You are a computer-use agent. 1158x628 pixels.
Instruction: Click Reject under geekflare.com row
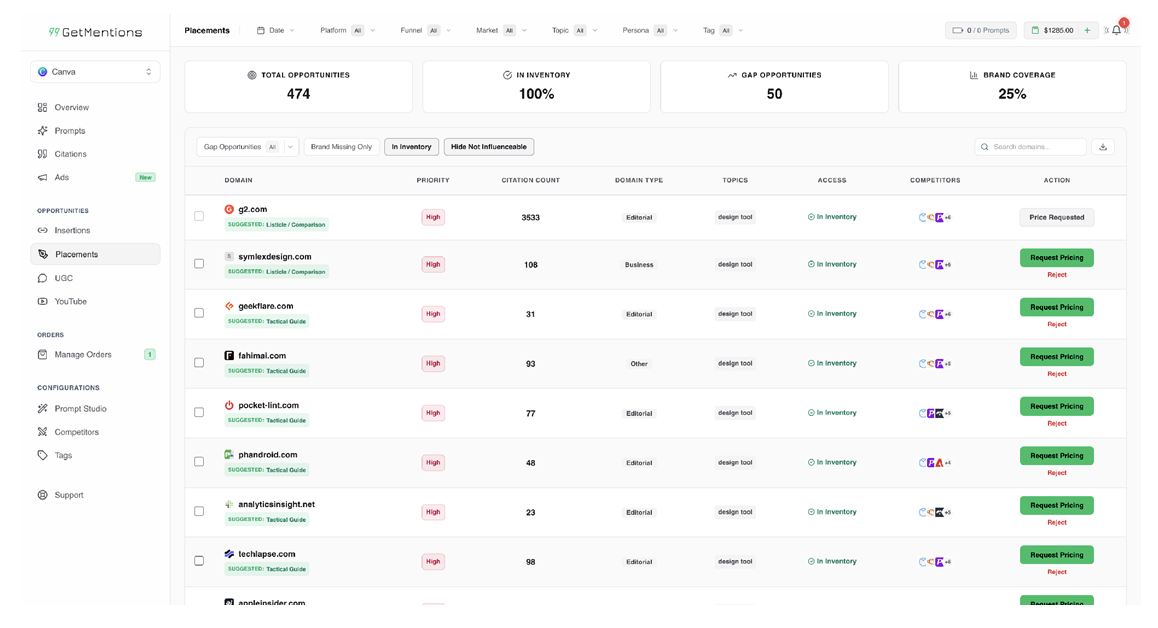click(x=1057, y=324)
